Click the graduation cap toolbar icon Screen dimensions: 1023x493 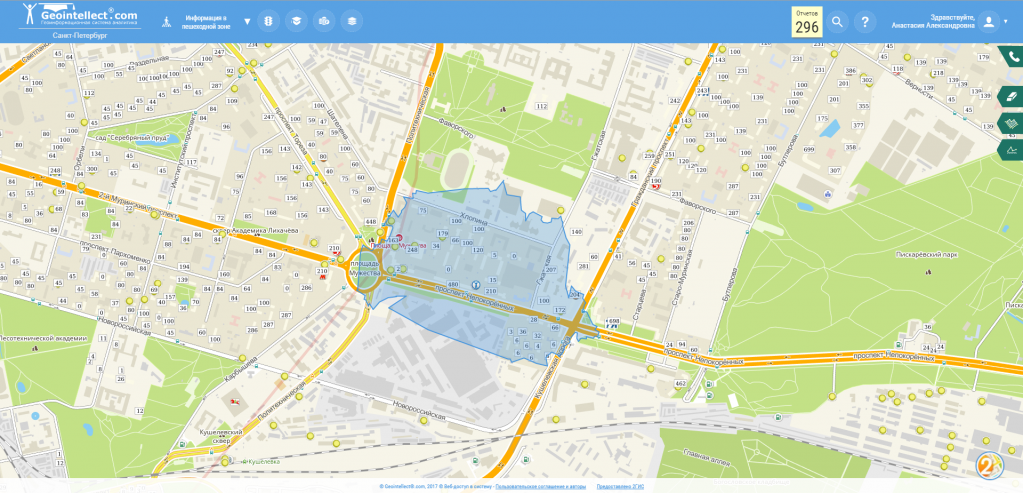point(295,21)
